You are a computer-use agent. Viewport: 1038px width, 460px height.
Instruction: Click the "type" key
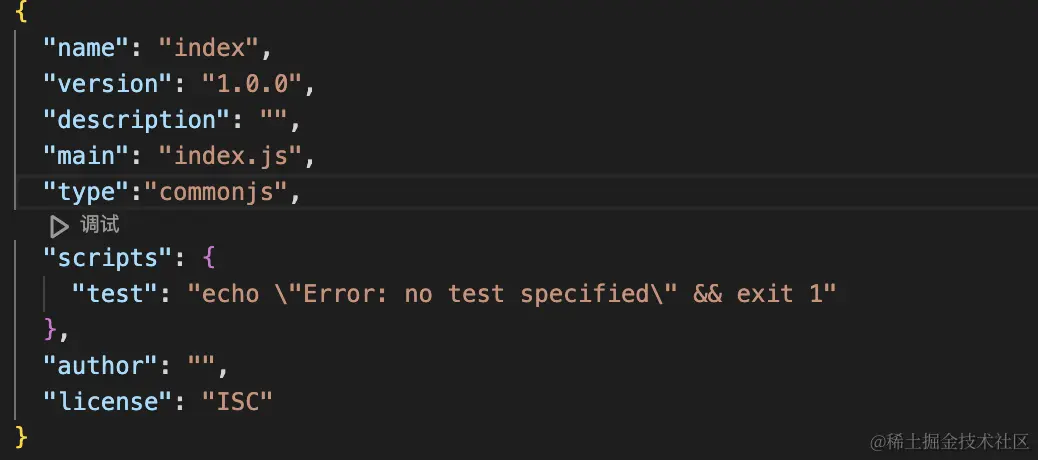(85, 192)
